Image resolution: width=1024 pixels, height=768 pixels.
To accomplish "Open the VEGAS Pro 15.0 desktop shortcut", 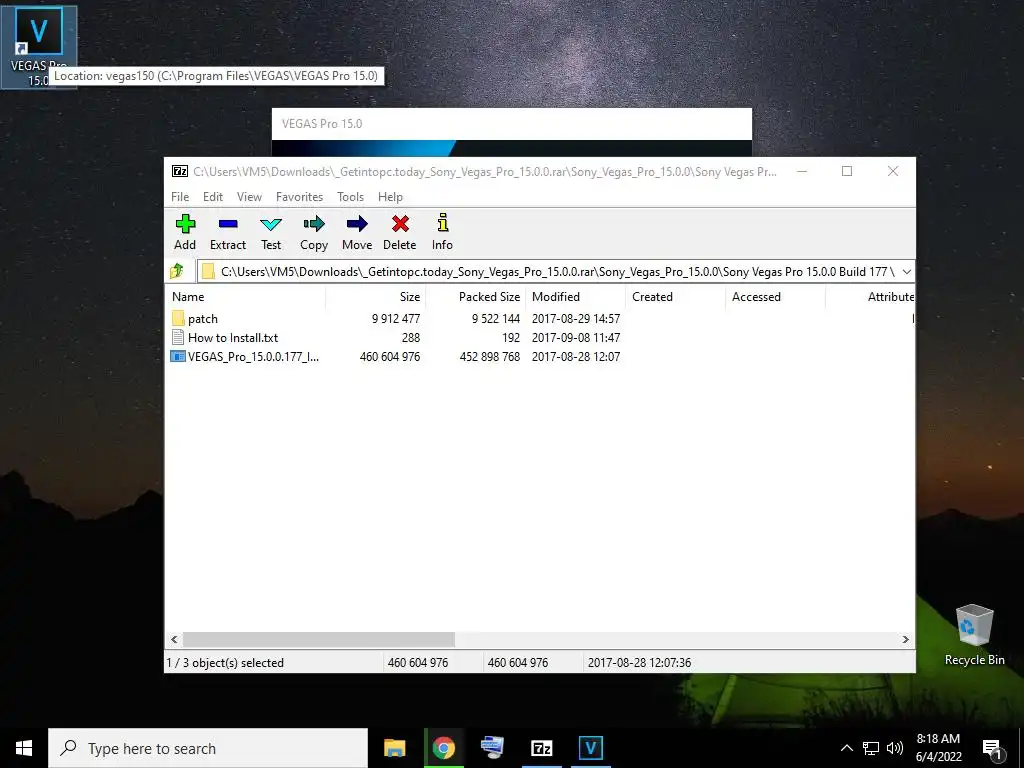I will [39, 46].
